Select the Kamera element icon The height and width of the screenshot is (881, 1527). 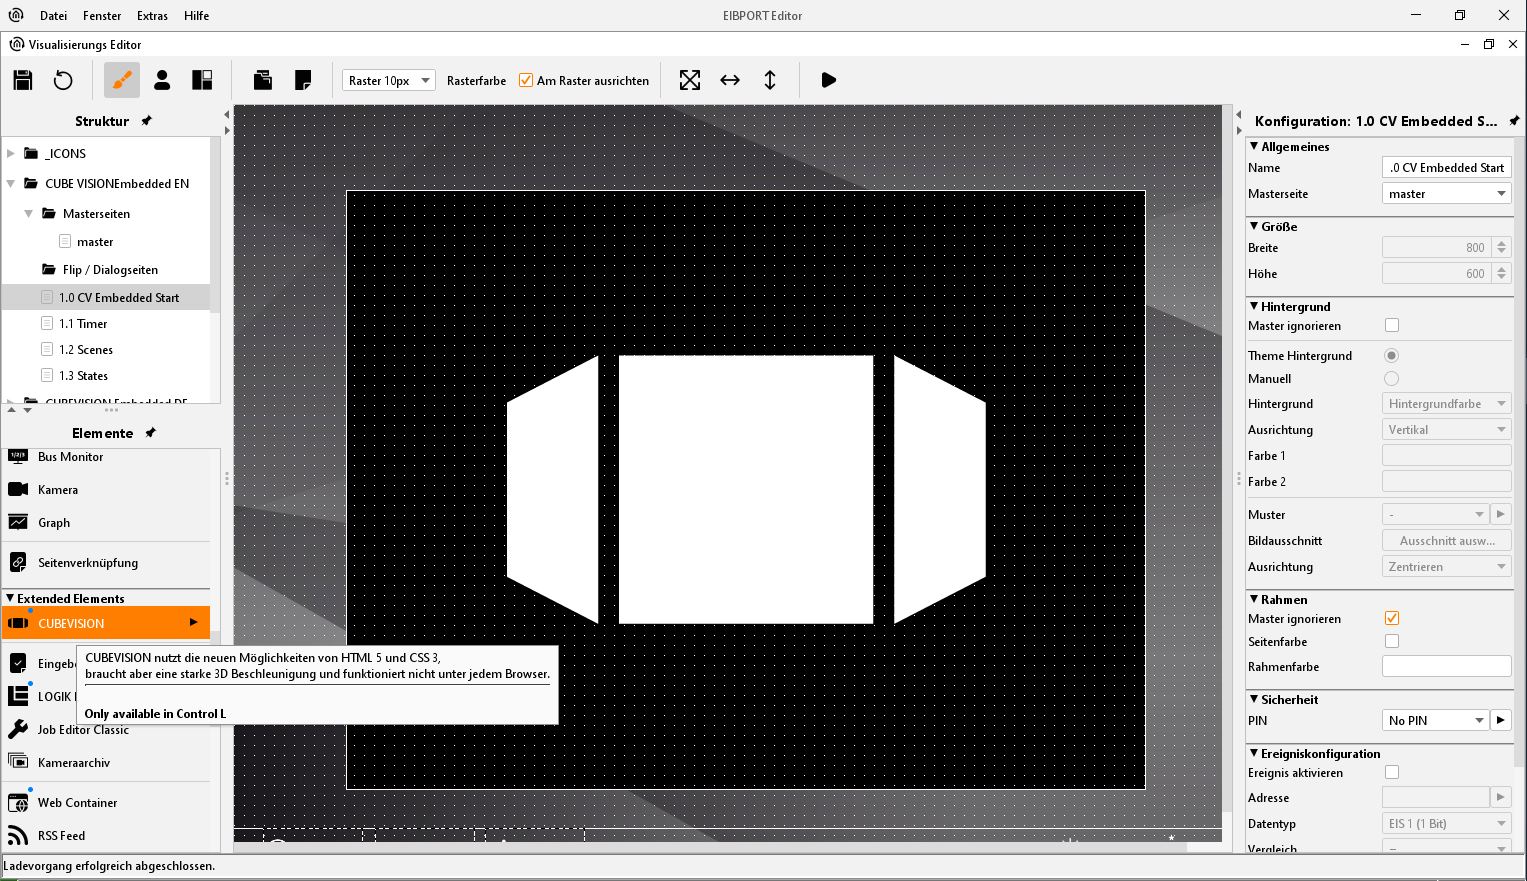click(18, 489)
